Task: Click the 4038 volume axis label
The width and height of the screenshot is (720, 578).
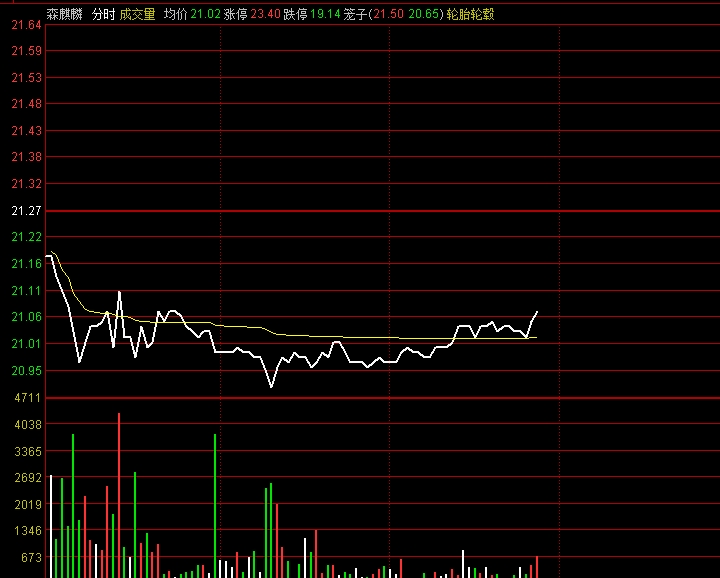Action: pyautogui.click(x=28, y=425)
